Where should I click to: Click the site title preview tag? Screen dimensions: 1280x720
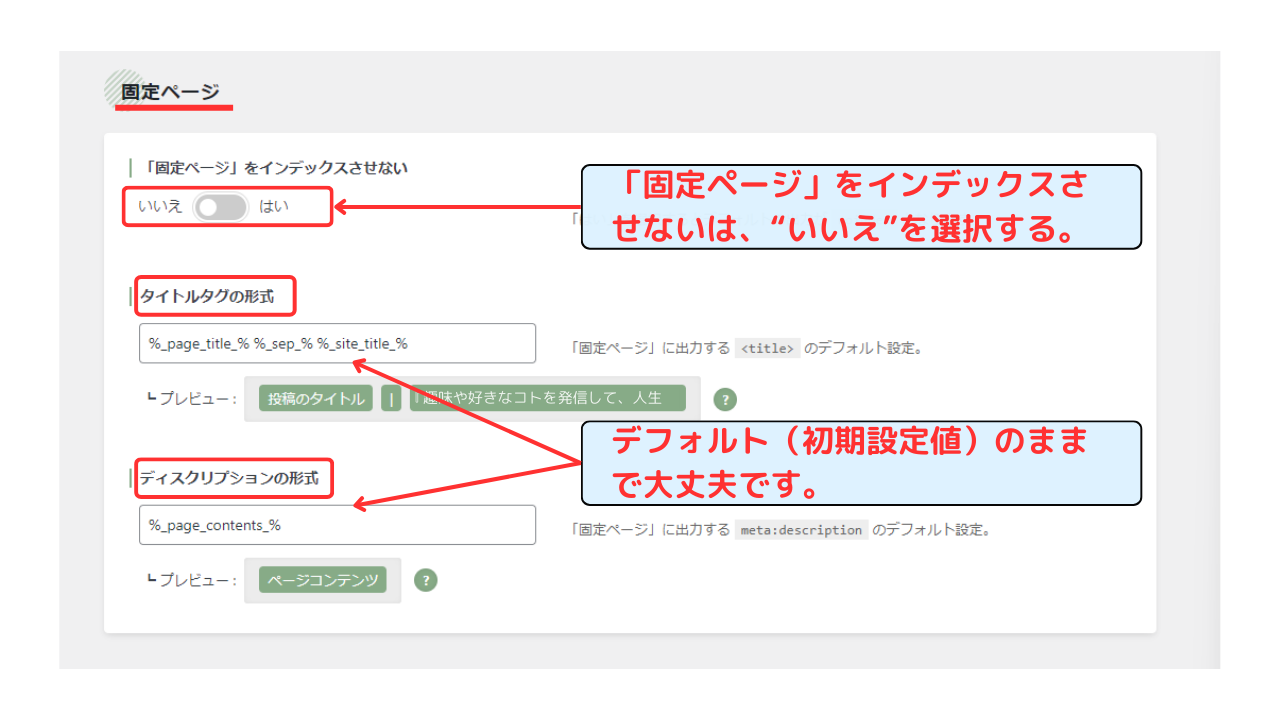(548, 398)
